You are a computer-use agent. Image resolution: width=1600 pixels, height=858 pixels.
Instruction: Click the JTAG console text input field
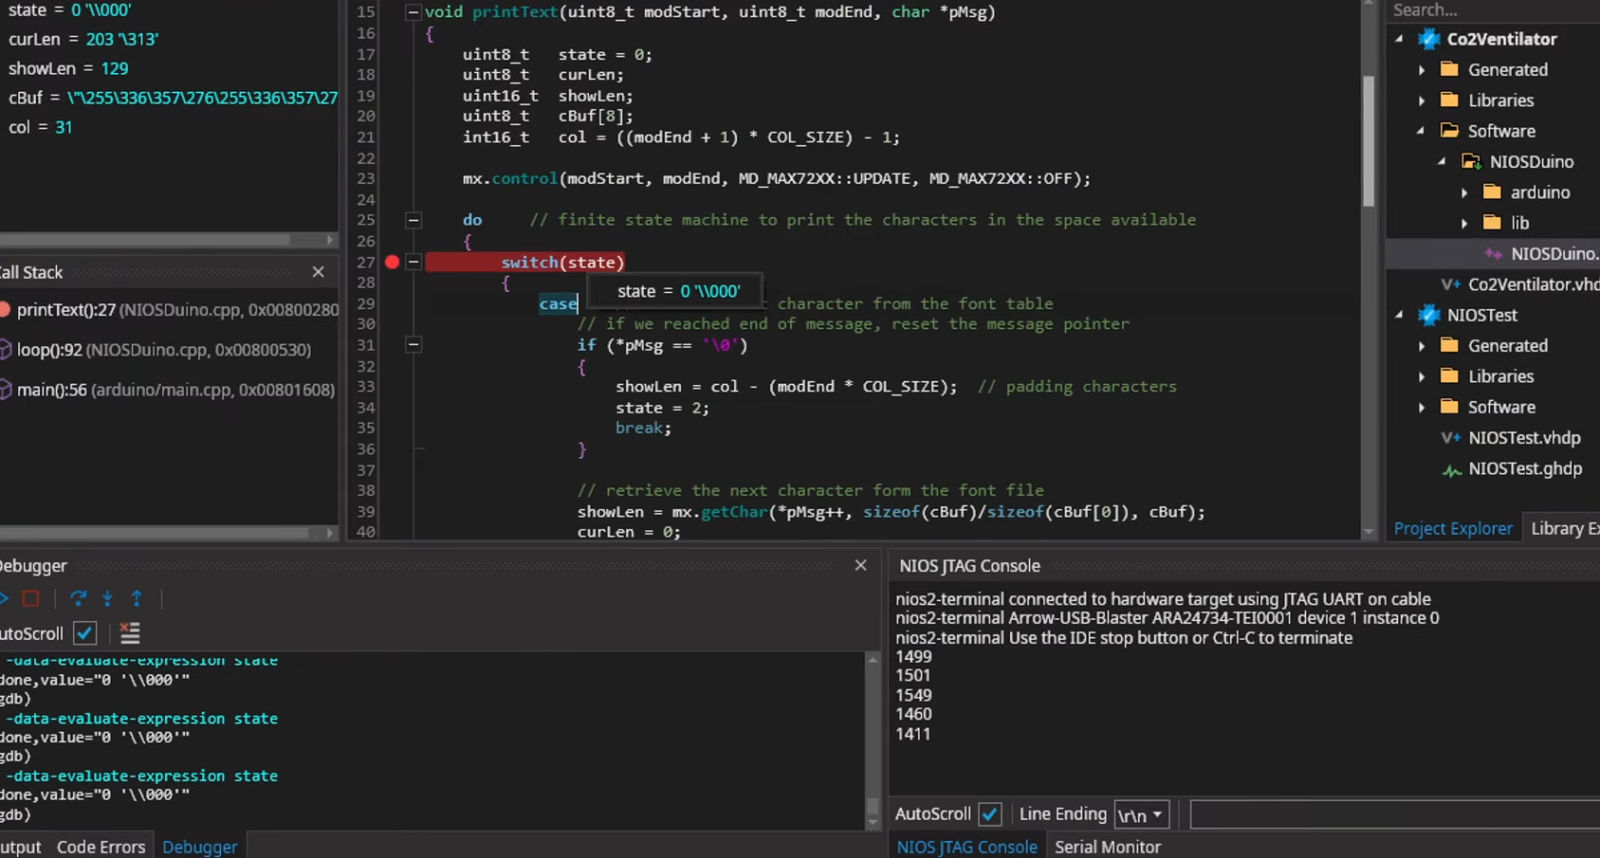point(1393,815)
